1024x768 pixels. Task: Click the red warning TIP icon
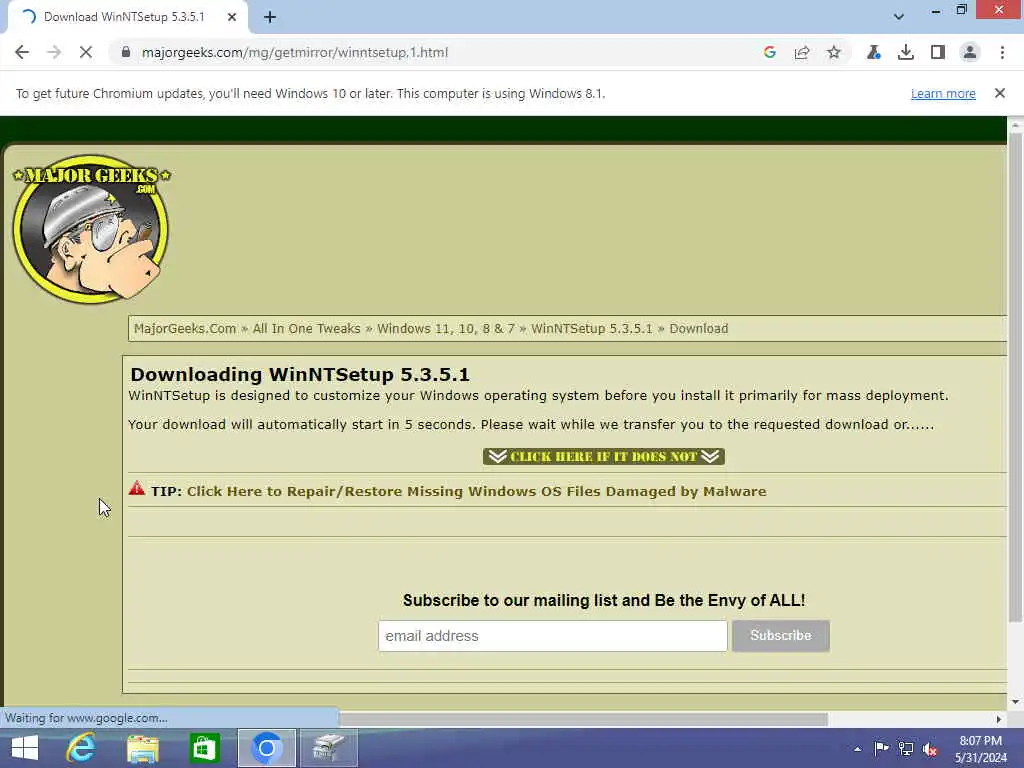[x=136, y=488]
